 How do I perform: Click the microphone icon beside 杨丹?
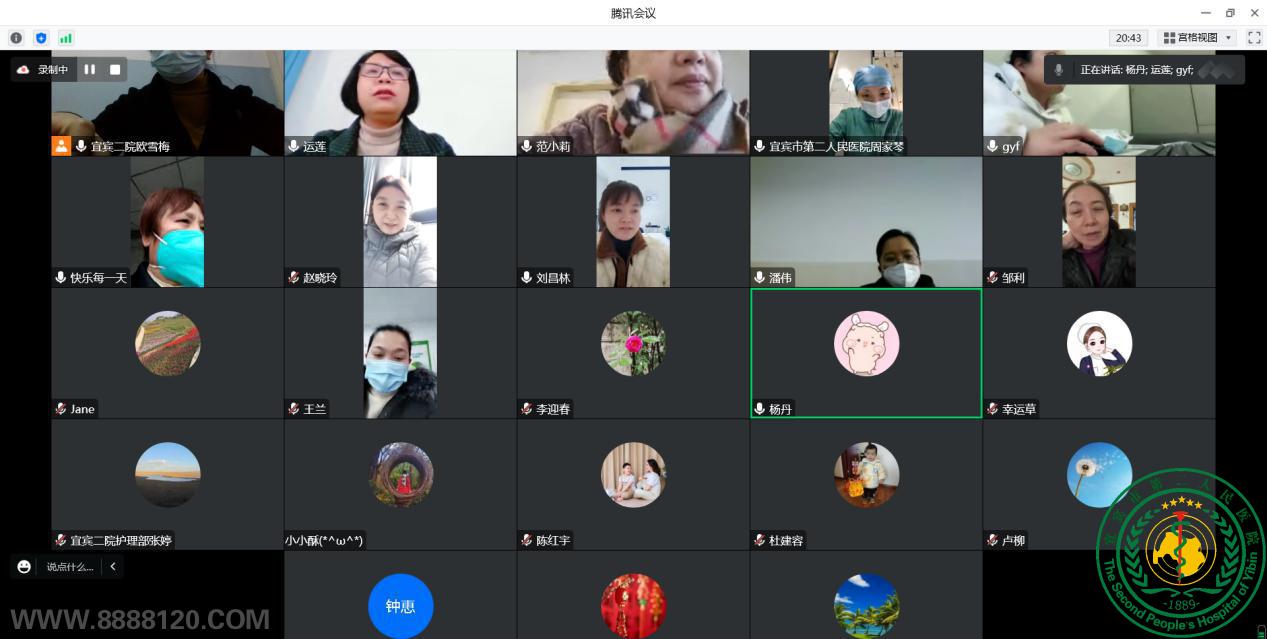coord(759,409)
